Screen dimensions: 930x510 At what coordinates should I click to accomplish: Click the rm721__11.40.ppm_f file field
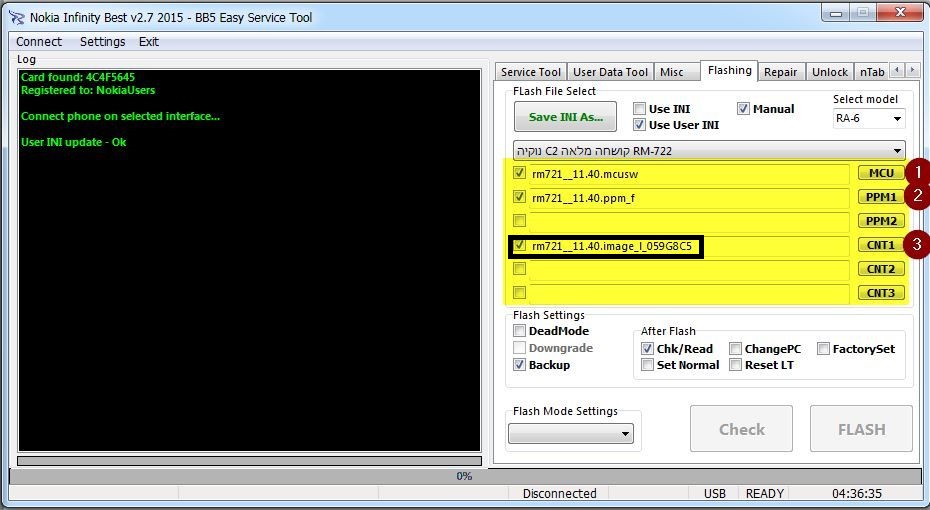pyautogui.click(x=689, y=197)
